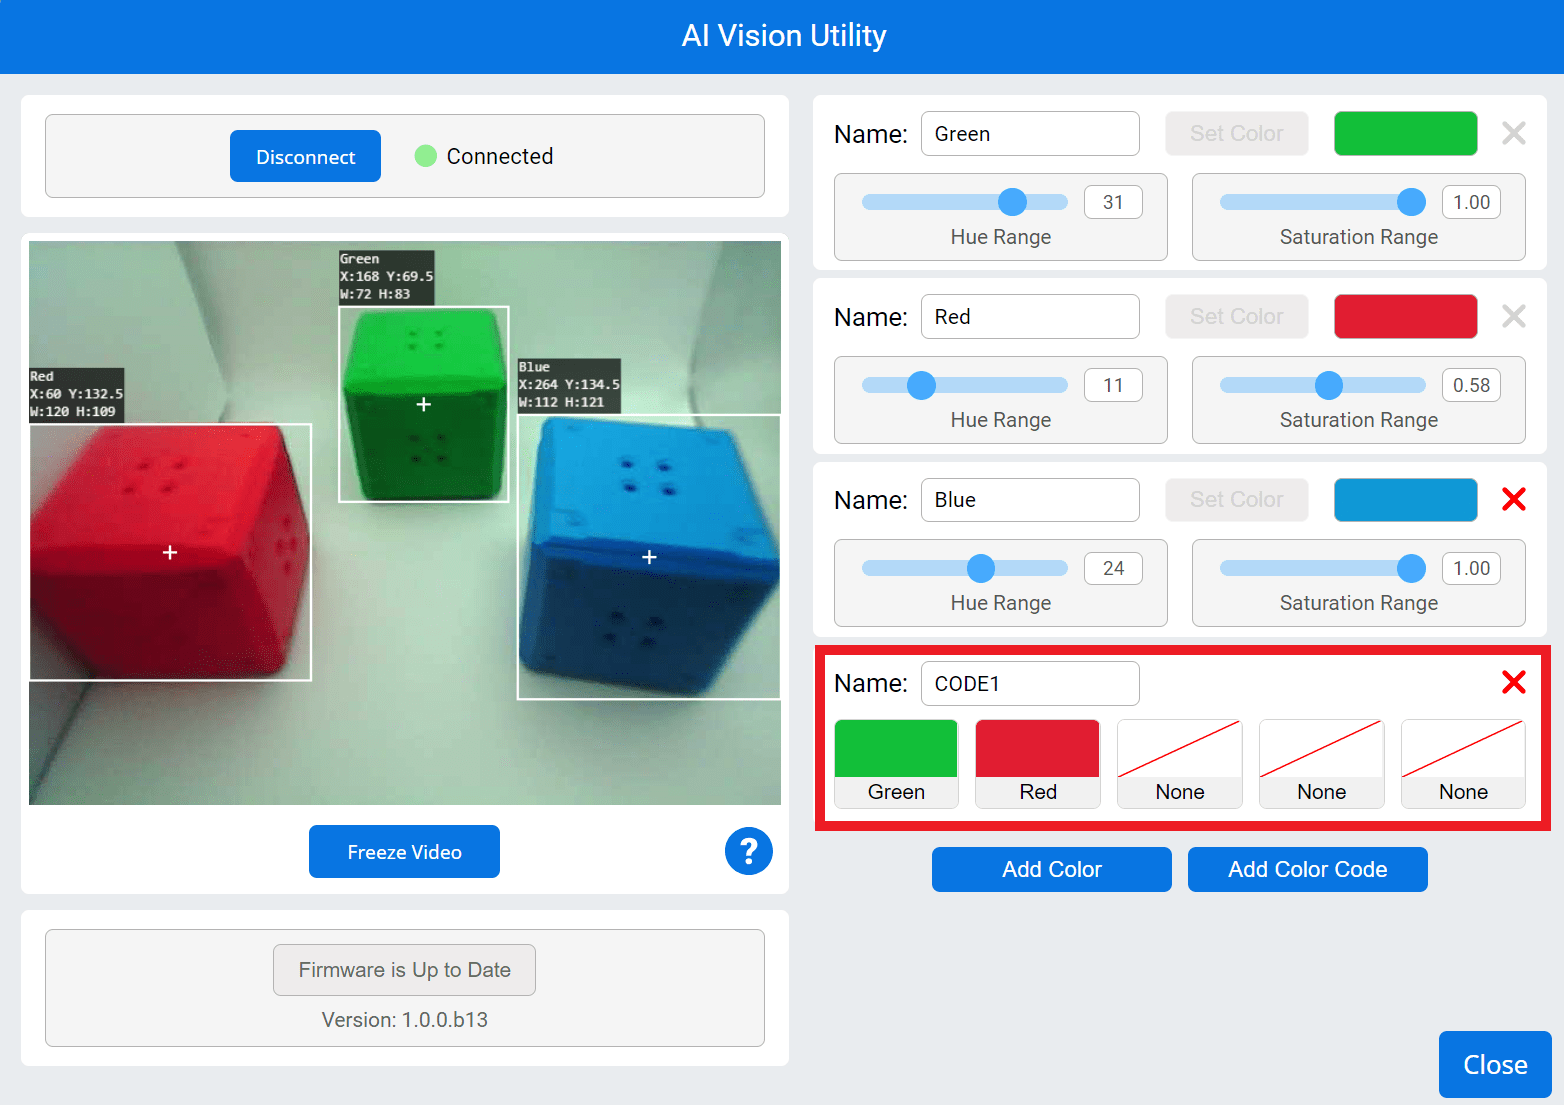This screenshot has width=1564, height=1105.
Task: Click Set Color beside the Red signature
Action: pyautogui.click(x=1236, y=316)
